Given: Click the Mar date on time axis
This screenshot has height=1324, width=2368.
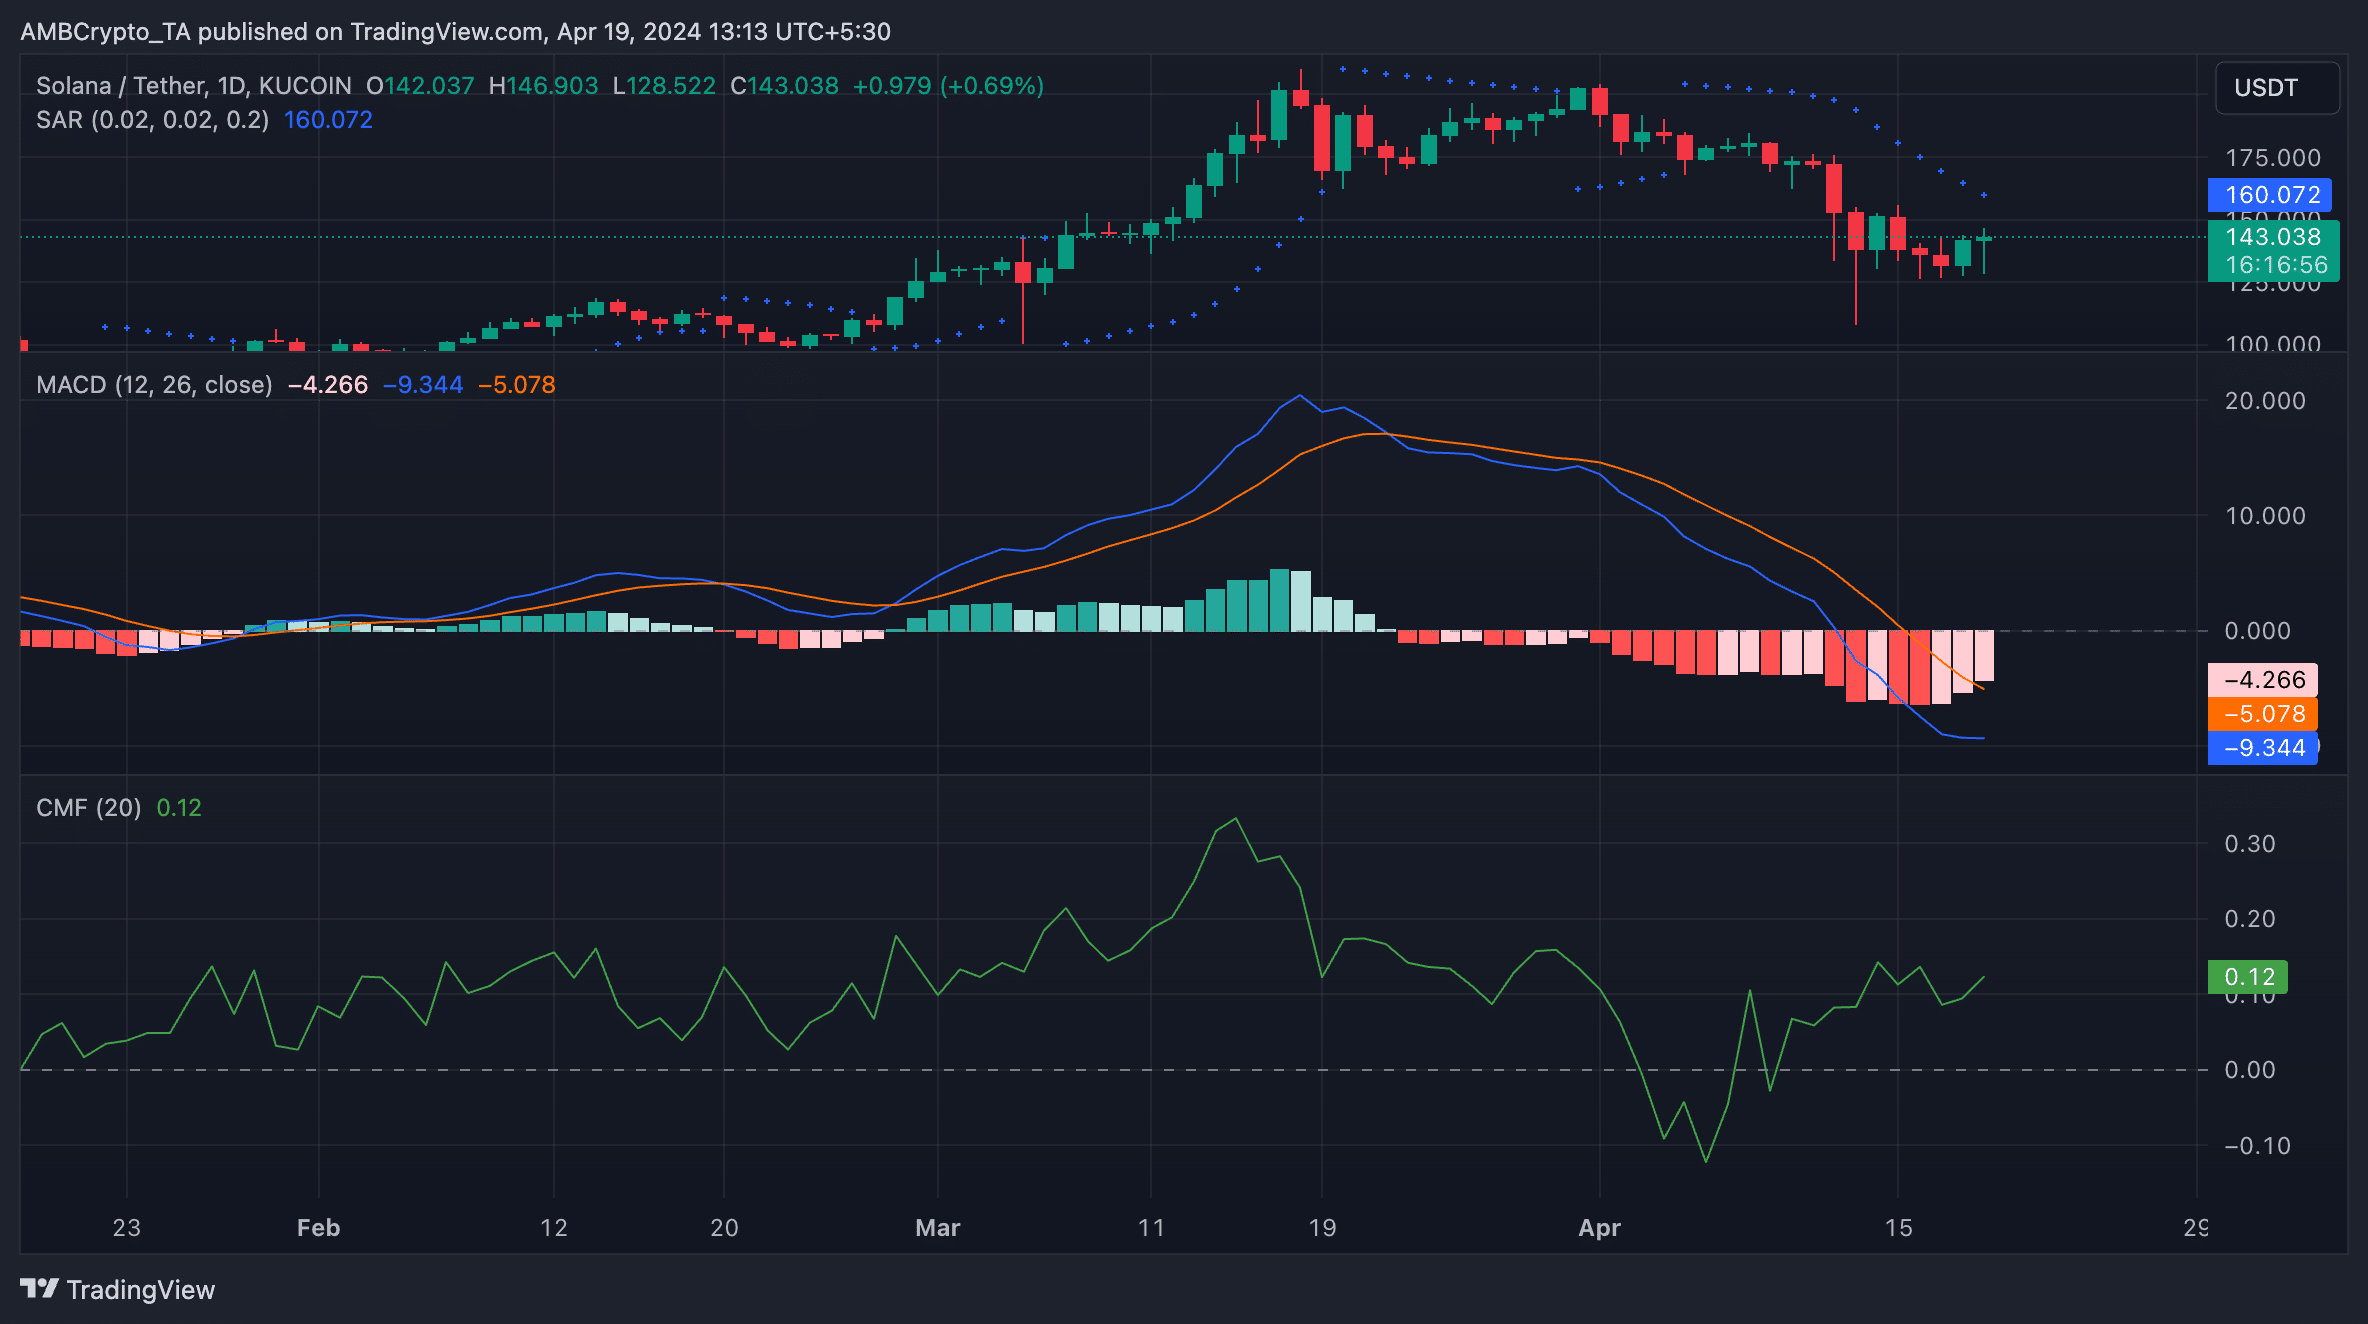Looking at the screenshot, I should 938,1228.
